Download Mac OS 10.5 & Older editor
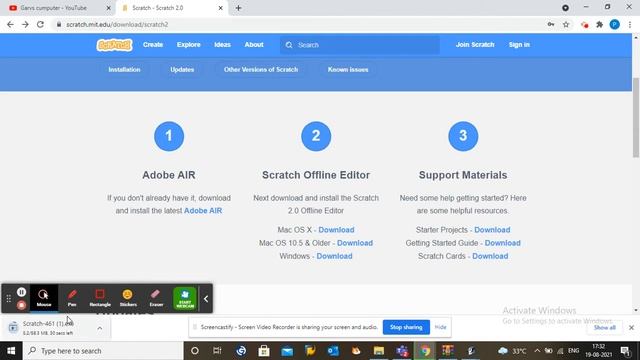Screen dimensions: 640x360 (355, 243)
